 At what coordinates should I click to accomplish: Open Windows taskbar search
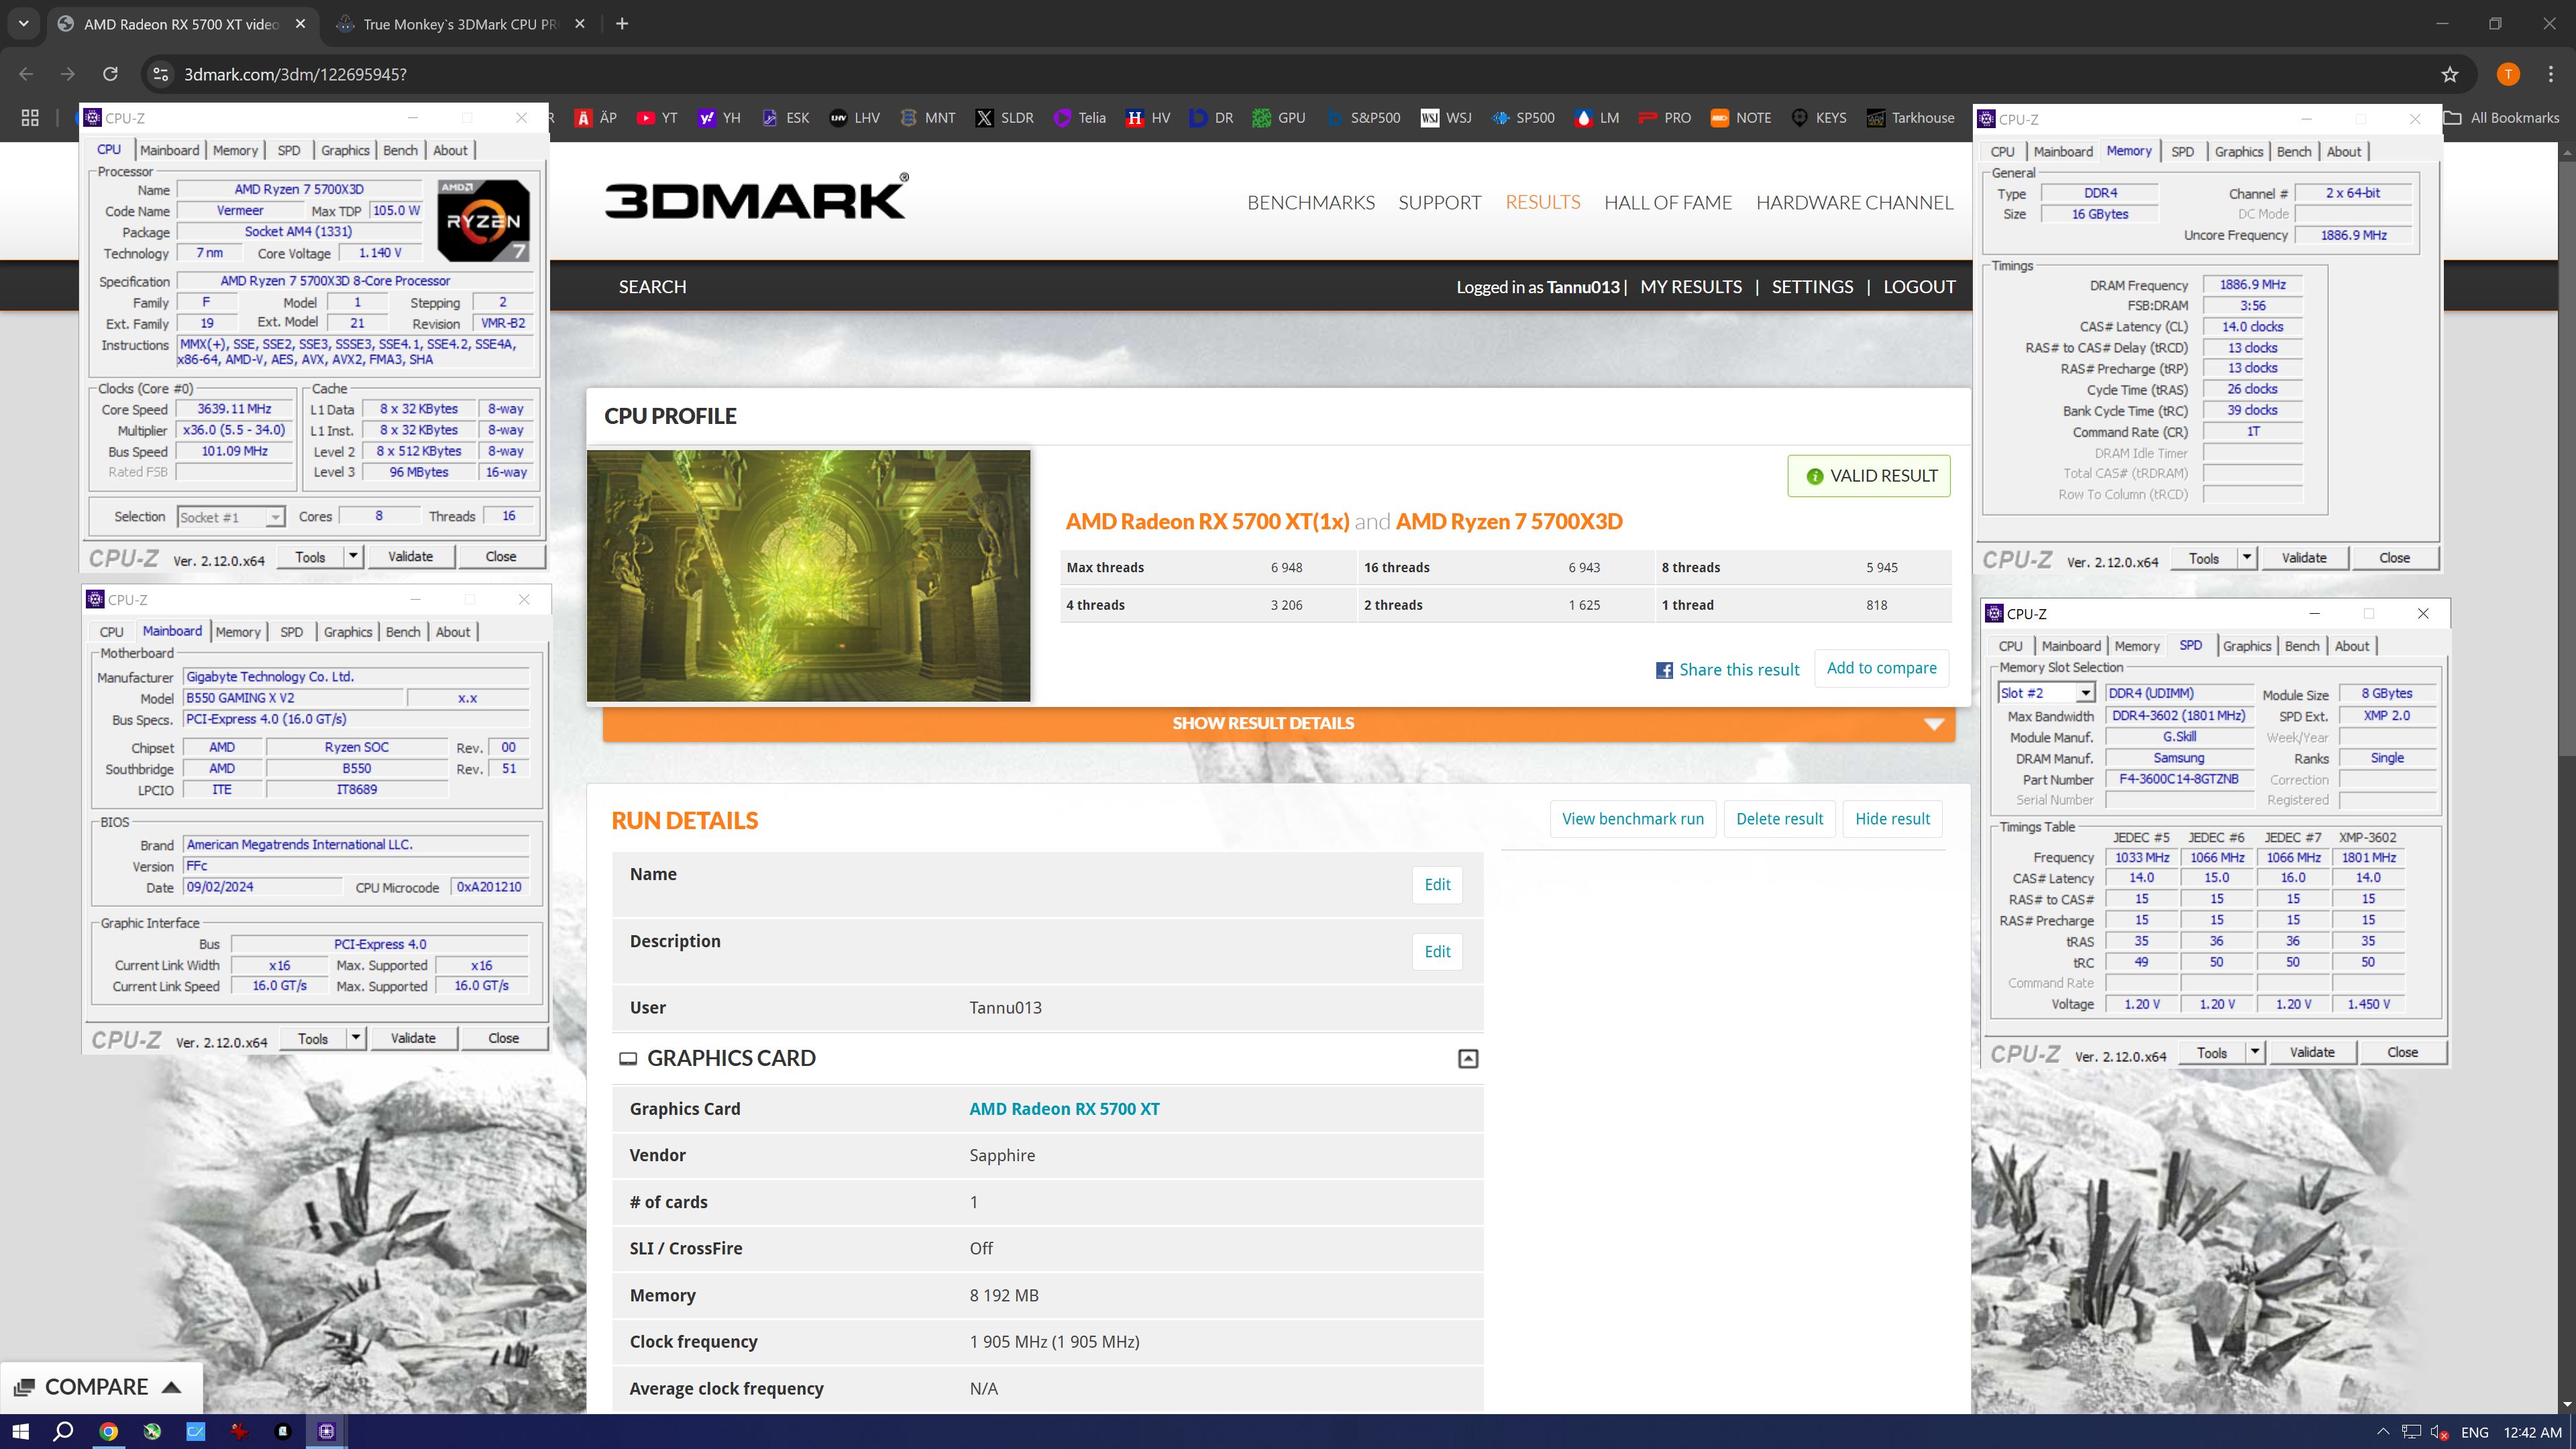[63, 1432]
